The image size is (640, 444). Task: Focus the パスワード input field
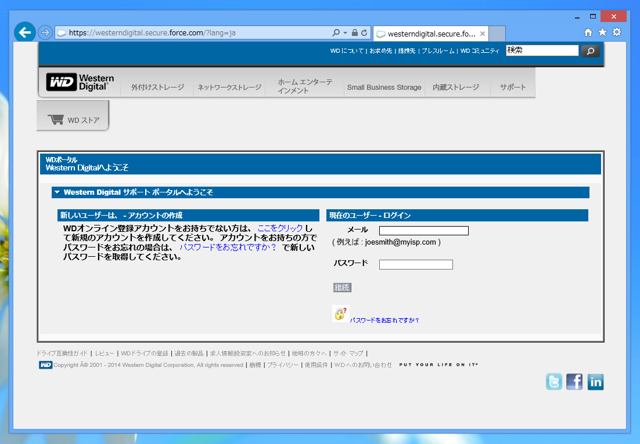[416, 264]
